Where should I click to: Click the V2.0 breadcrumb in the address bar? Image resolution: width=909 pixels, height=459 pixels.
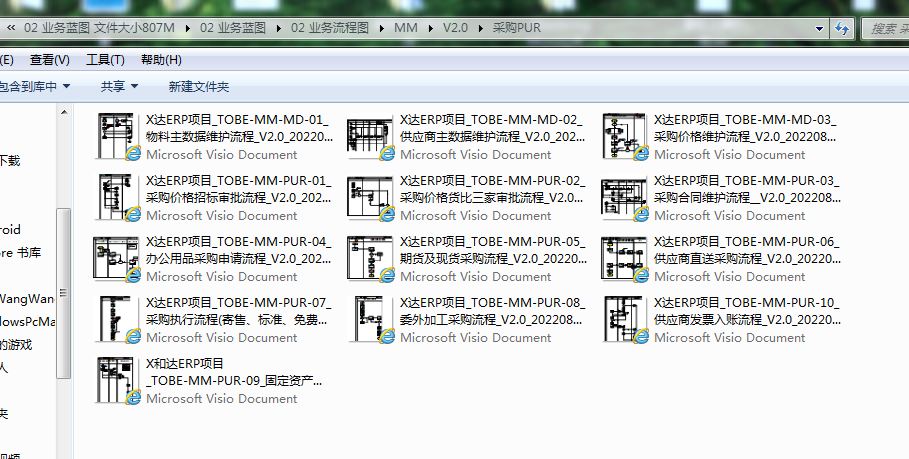pos(455,28)
